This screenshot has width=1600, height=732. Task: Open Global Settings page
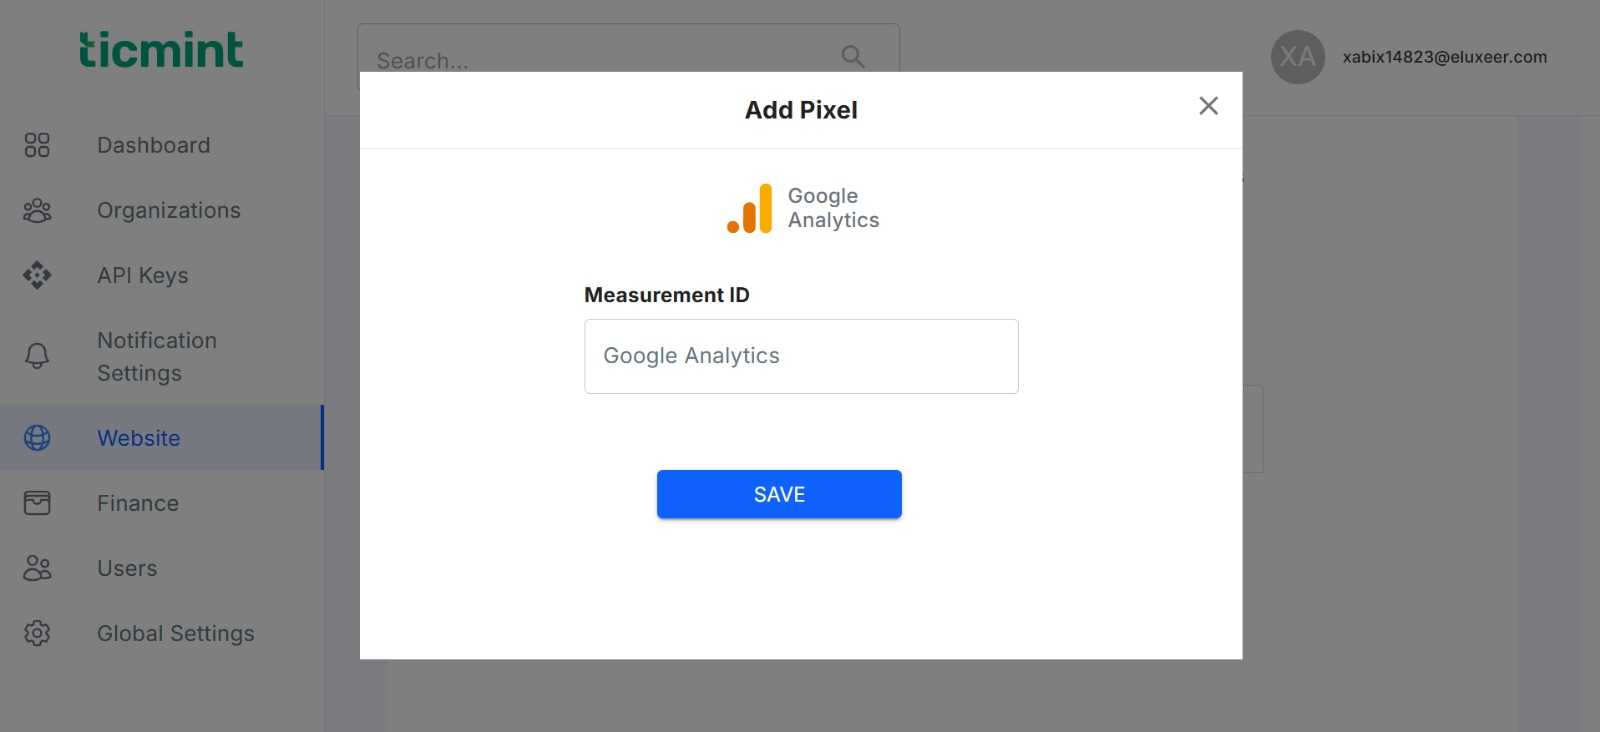point(162,633)
